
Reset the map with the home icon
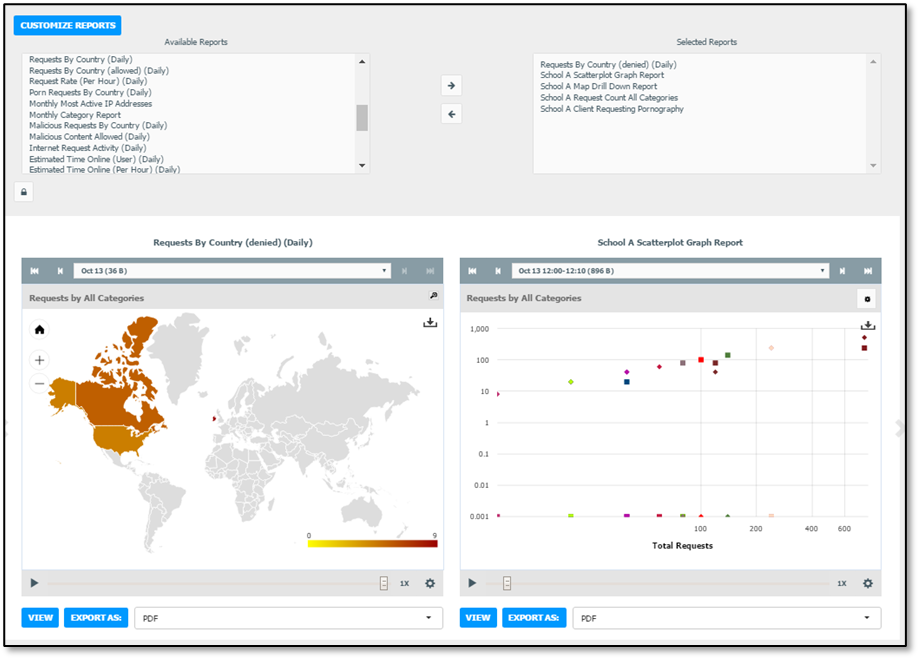pos(39,330)
